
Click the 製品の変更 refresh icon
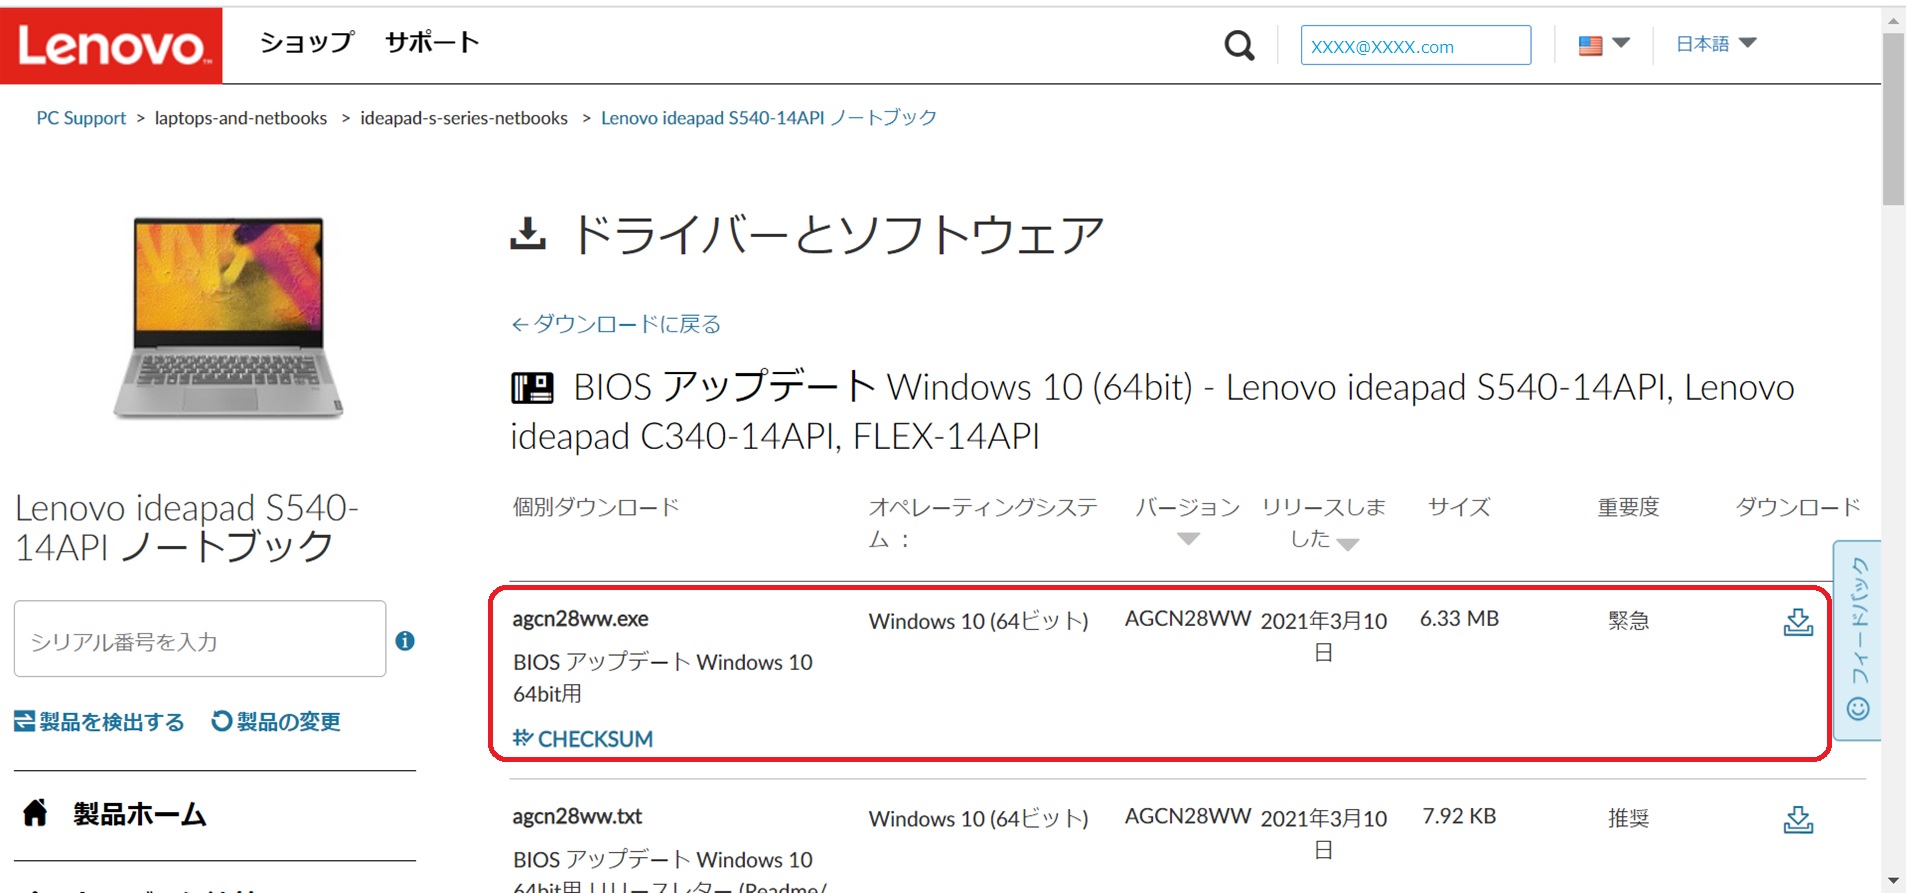coord(221,721)
